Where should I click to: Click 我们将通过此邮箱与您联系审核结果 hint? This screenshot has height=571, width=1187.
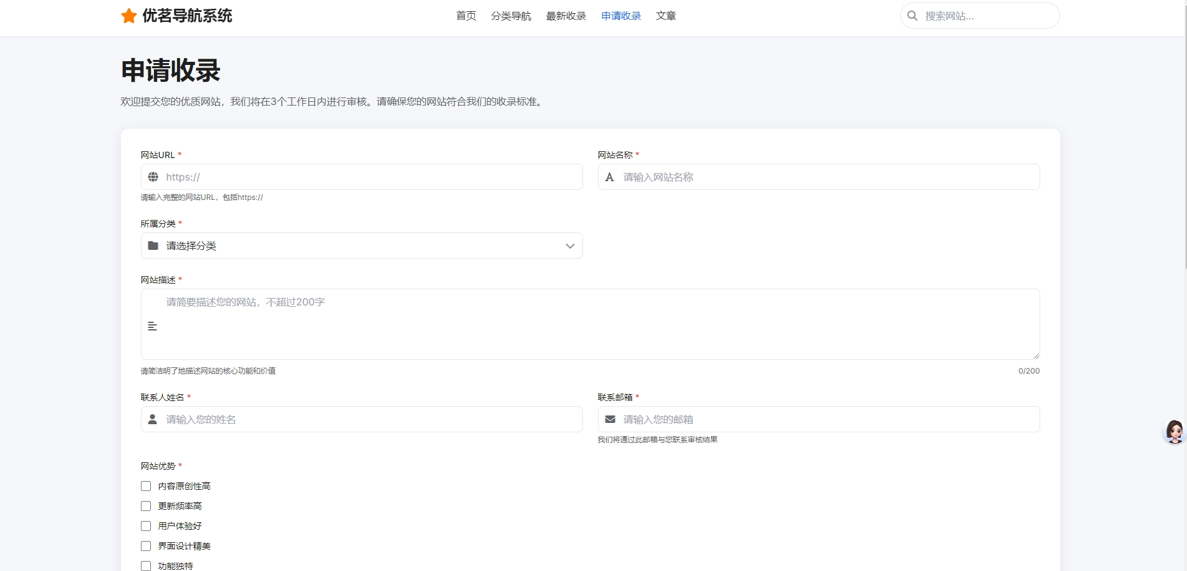[x=658, y=439]
